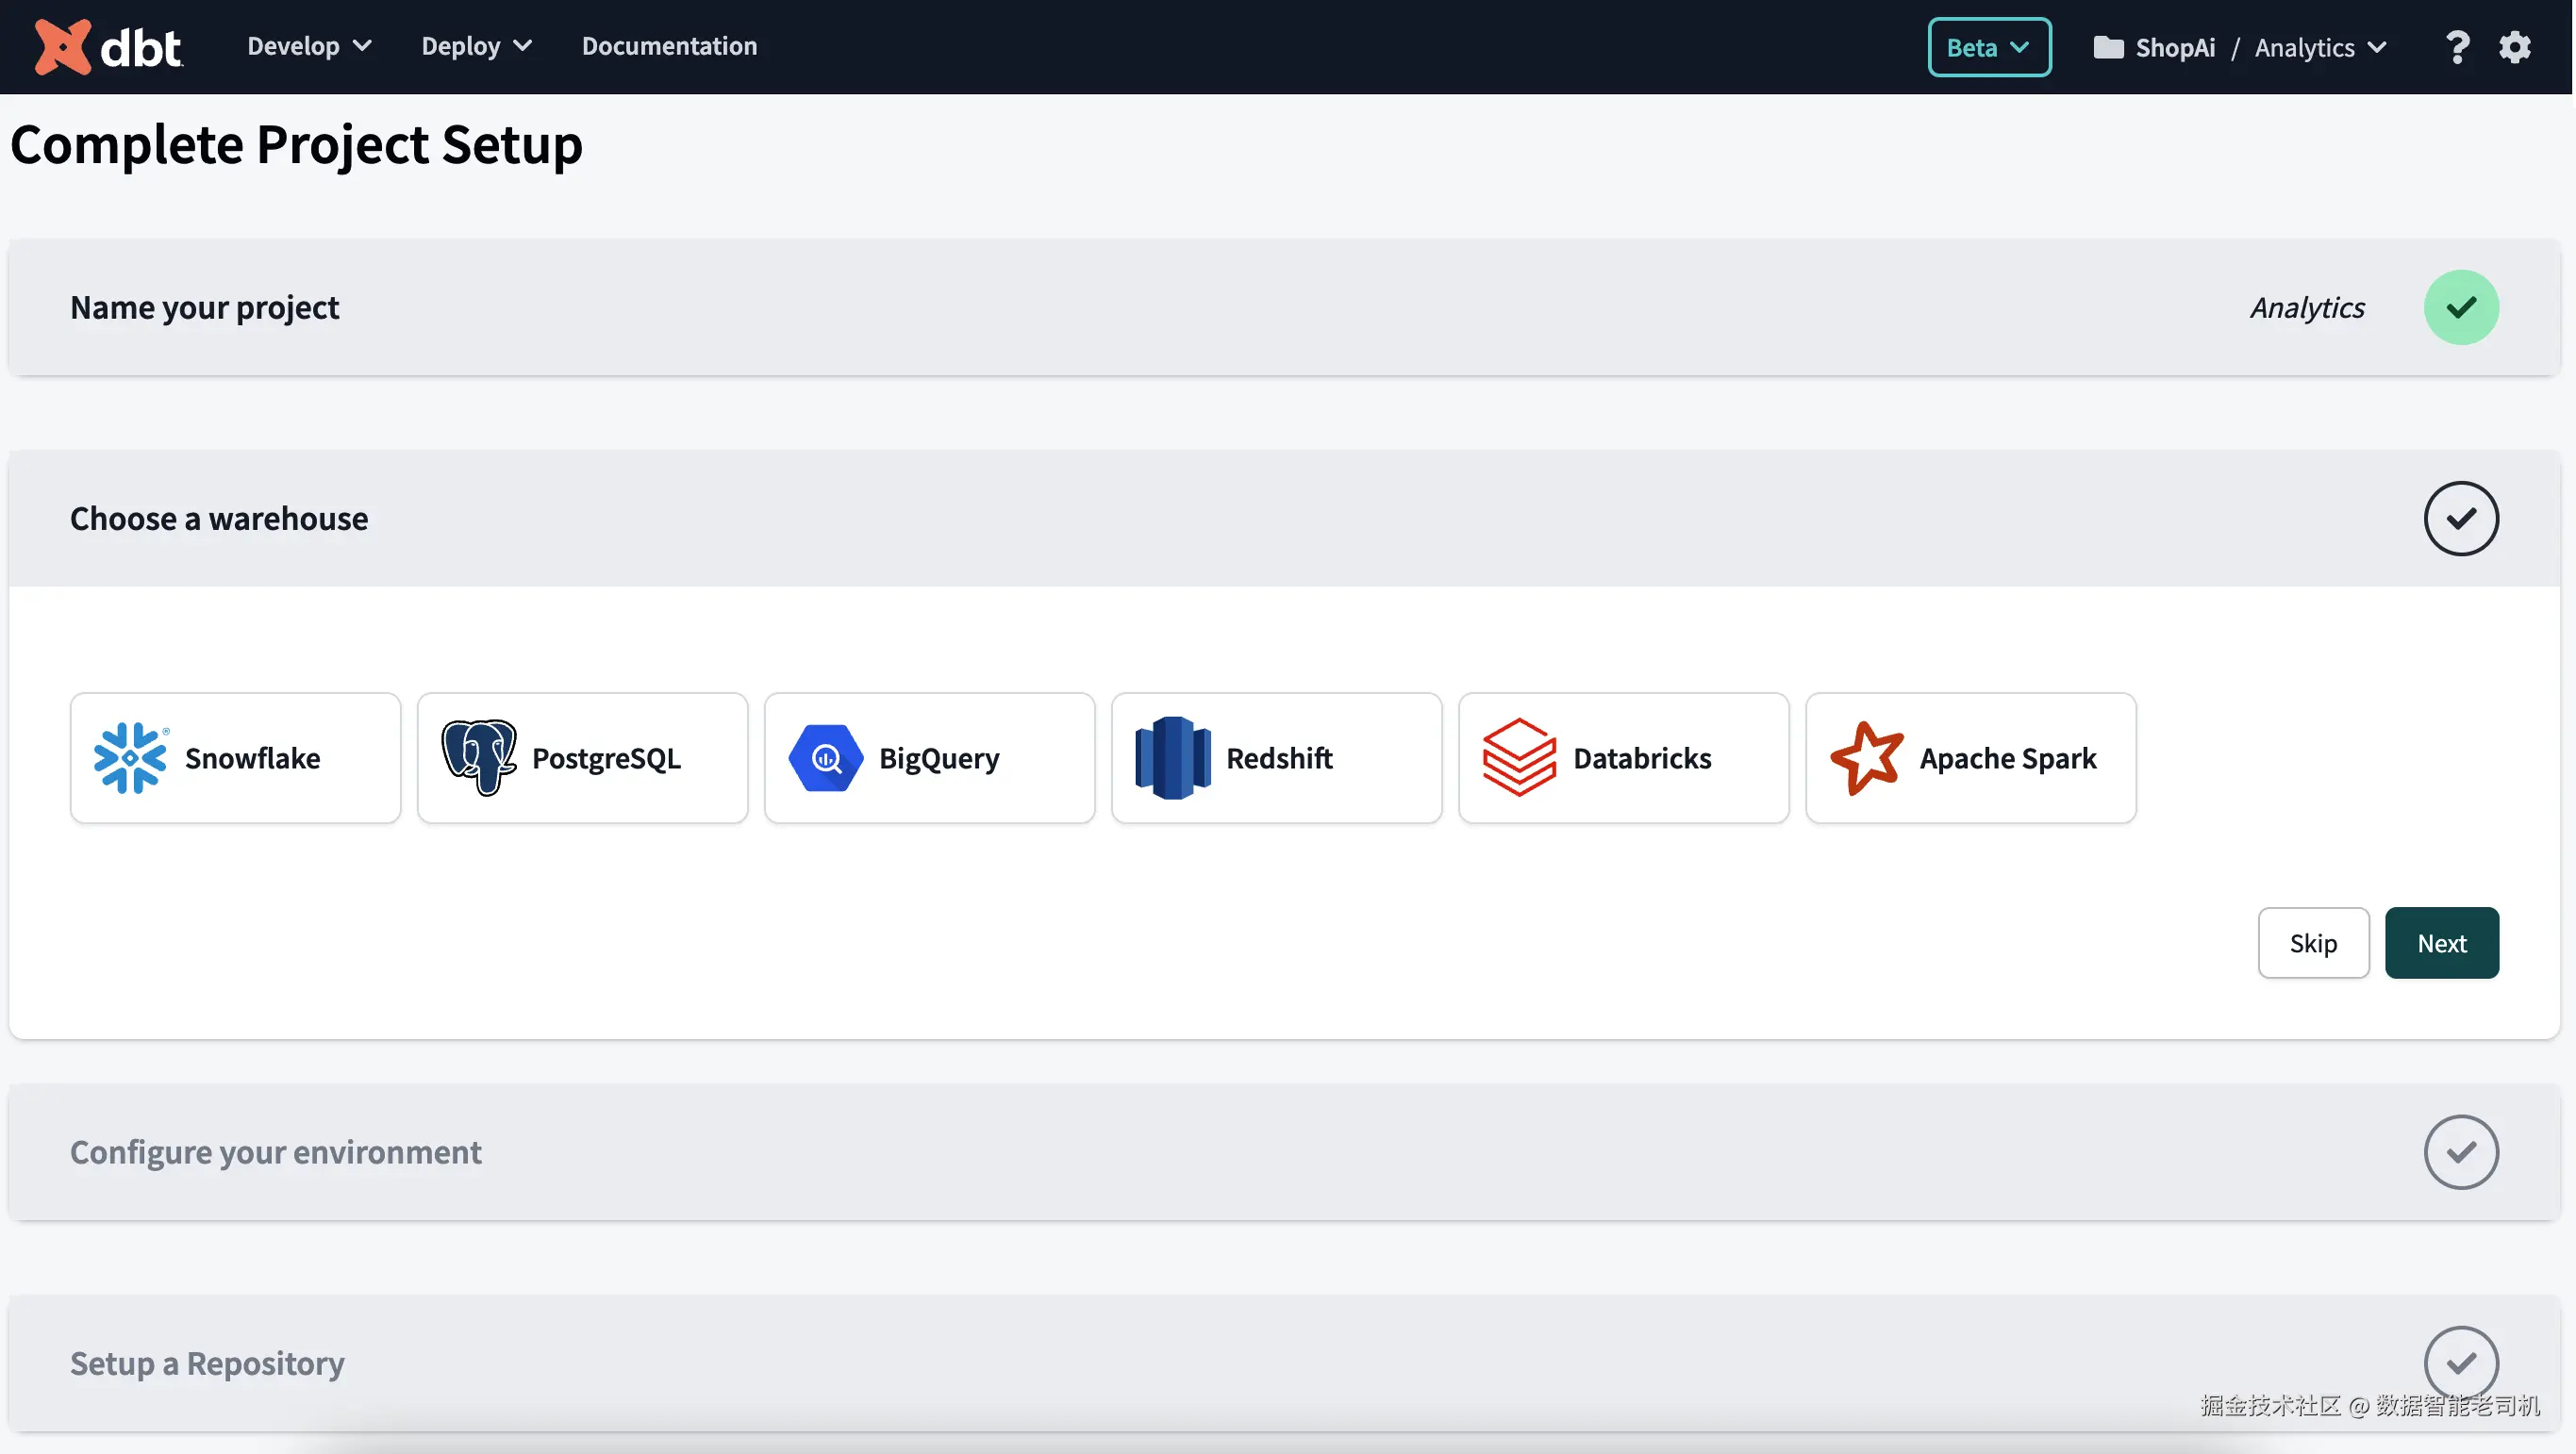
Task: Expand the Analytics project switcher
Action: click(2321, 47)
